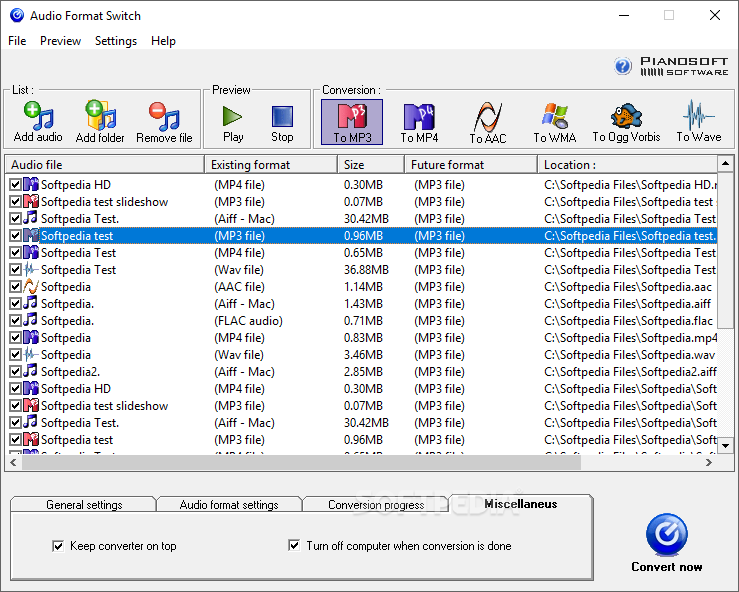Select To AAC conversion

pyautogui.click(x=488, y=122)
